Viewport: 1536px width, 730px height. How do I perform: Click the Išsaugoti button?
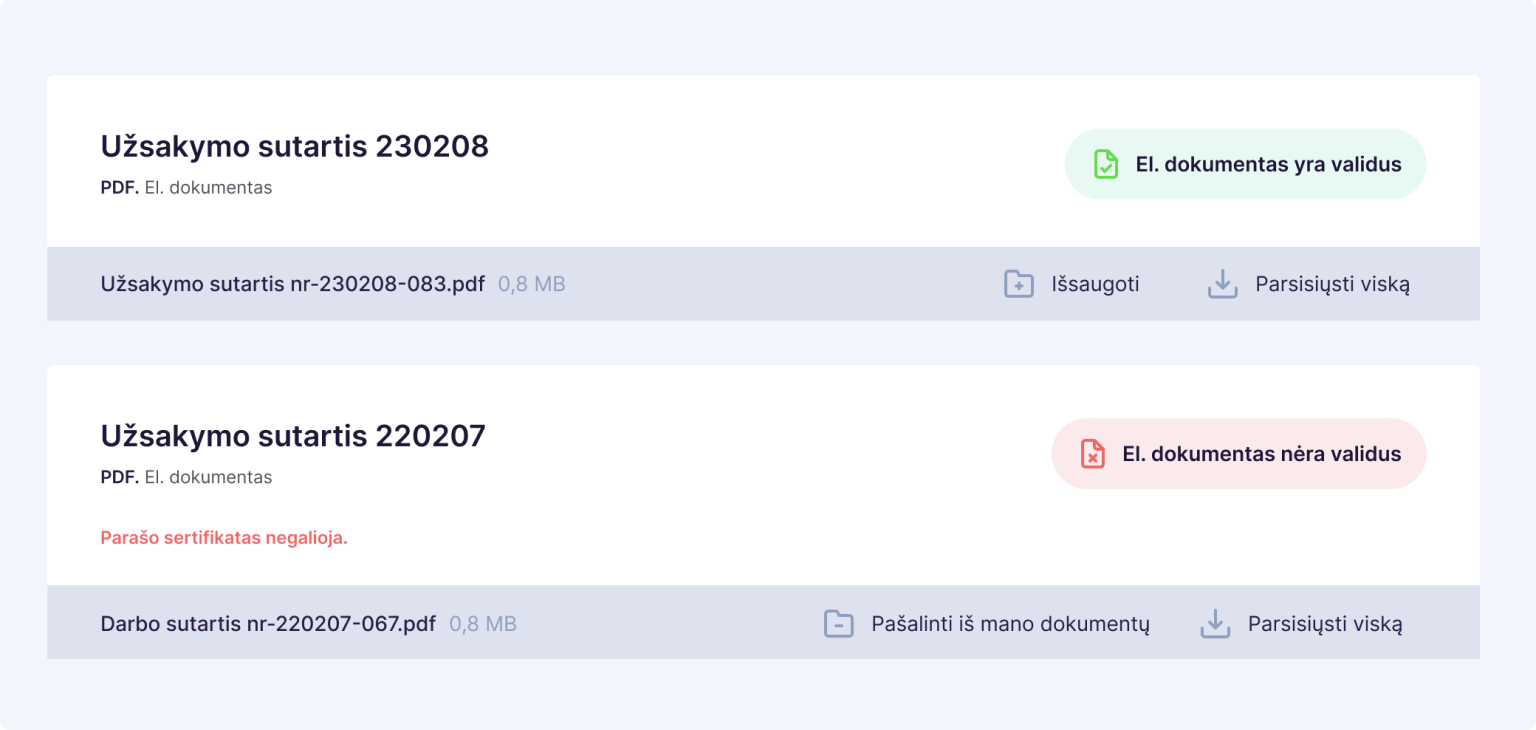(1095, 284)
